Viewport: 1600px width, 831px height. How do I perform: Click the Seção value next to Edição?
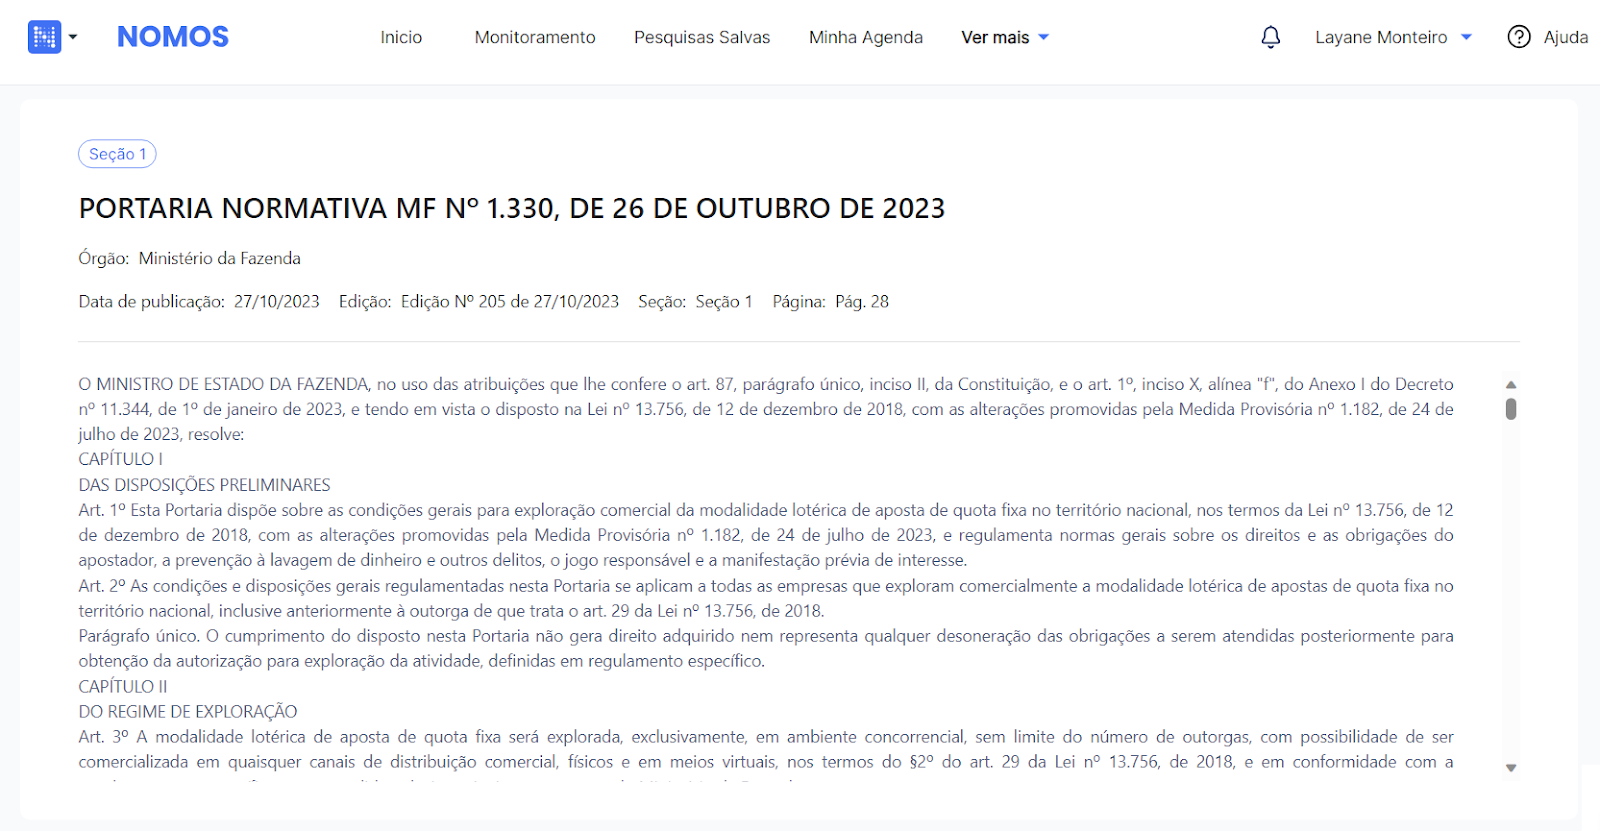click(x=724, y=301)
